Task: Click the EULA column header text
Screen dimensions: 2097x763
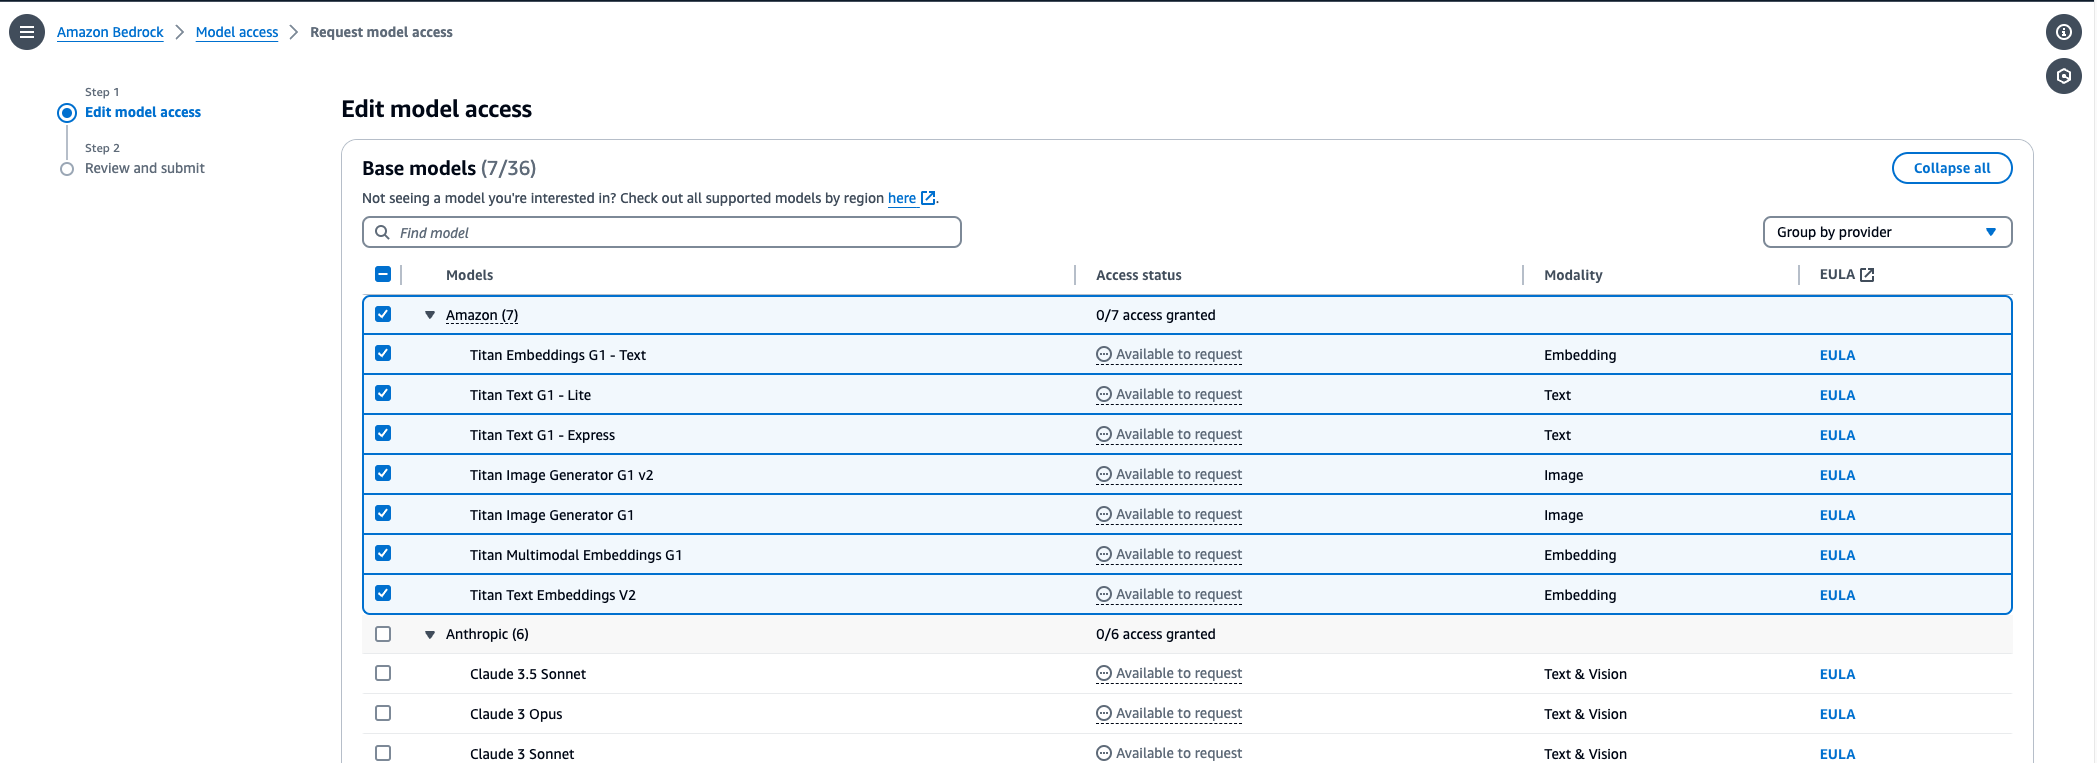Action: tap(1837, 274)
